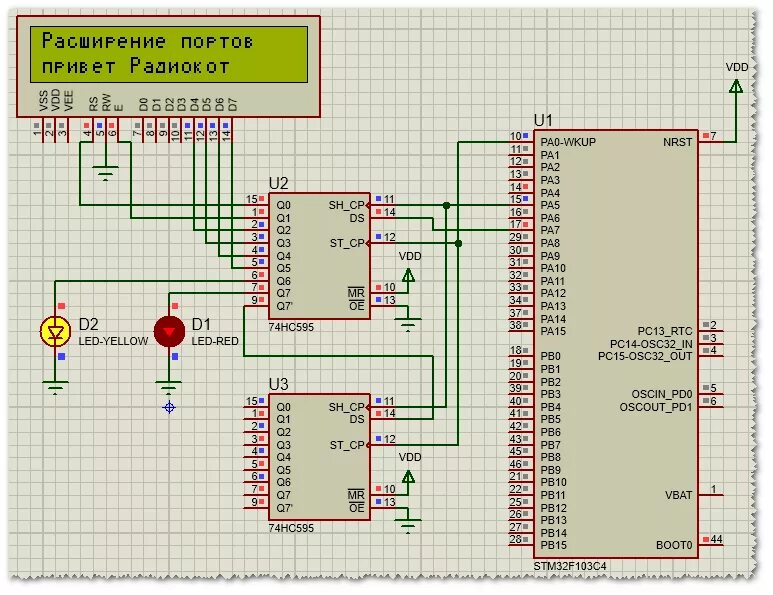
Task: Click the 74HC595 label under U3
Action: (x=291, y=528)
